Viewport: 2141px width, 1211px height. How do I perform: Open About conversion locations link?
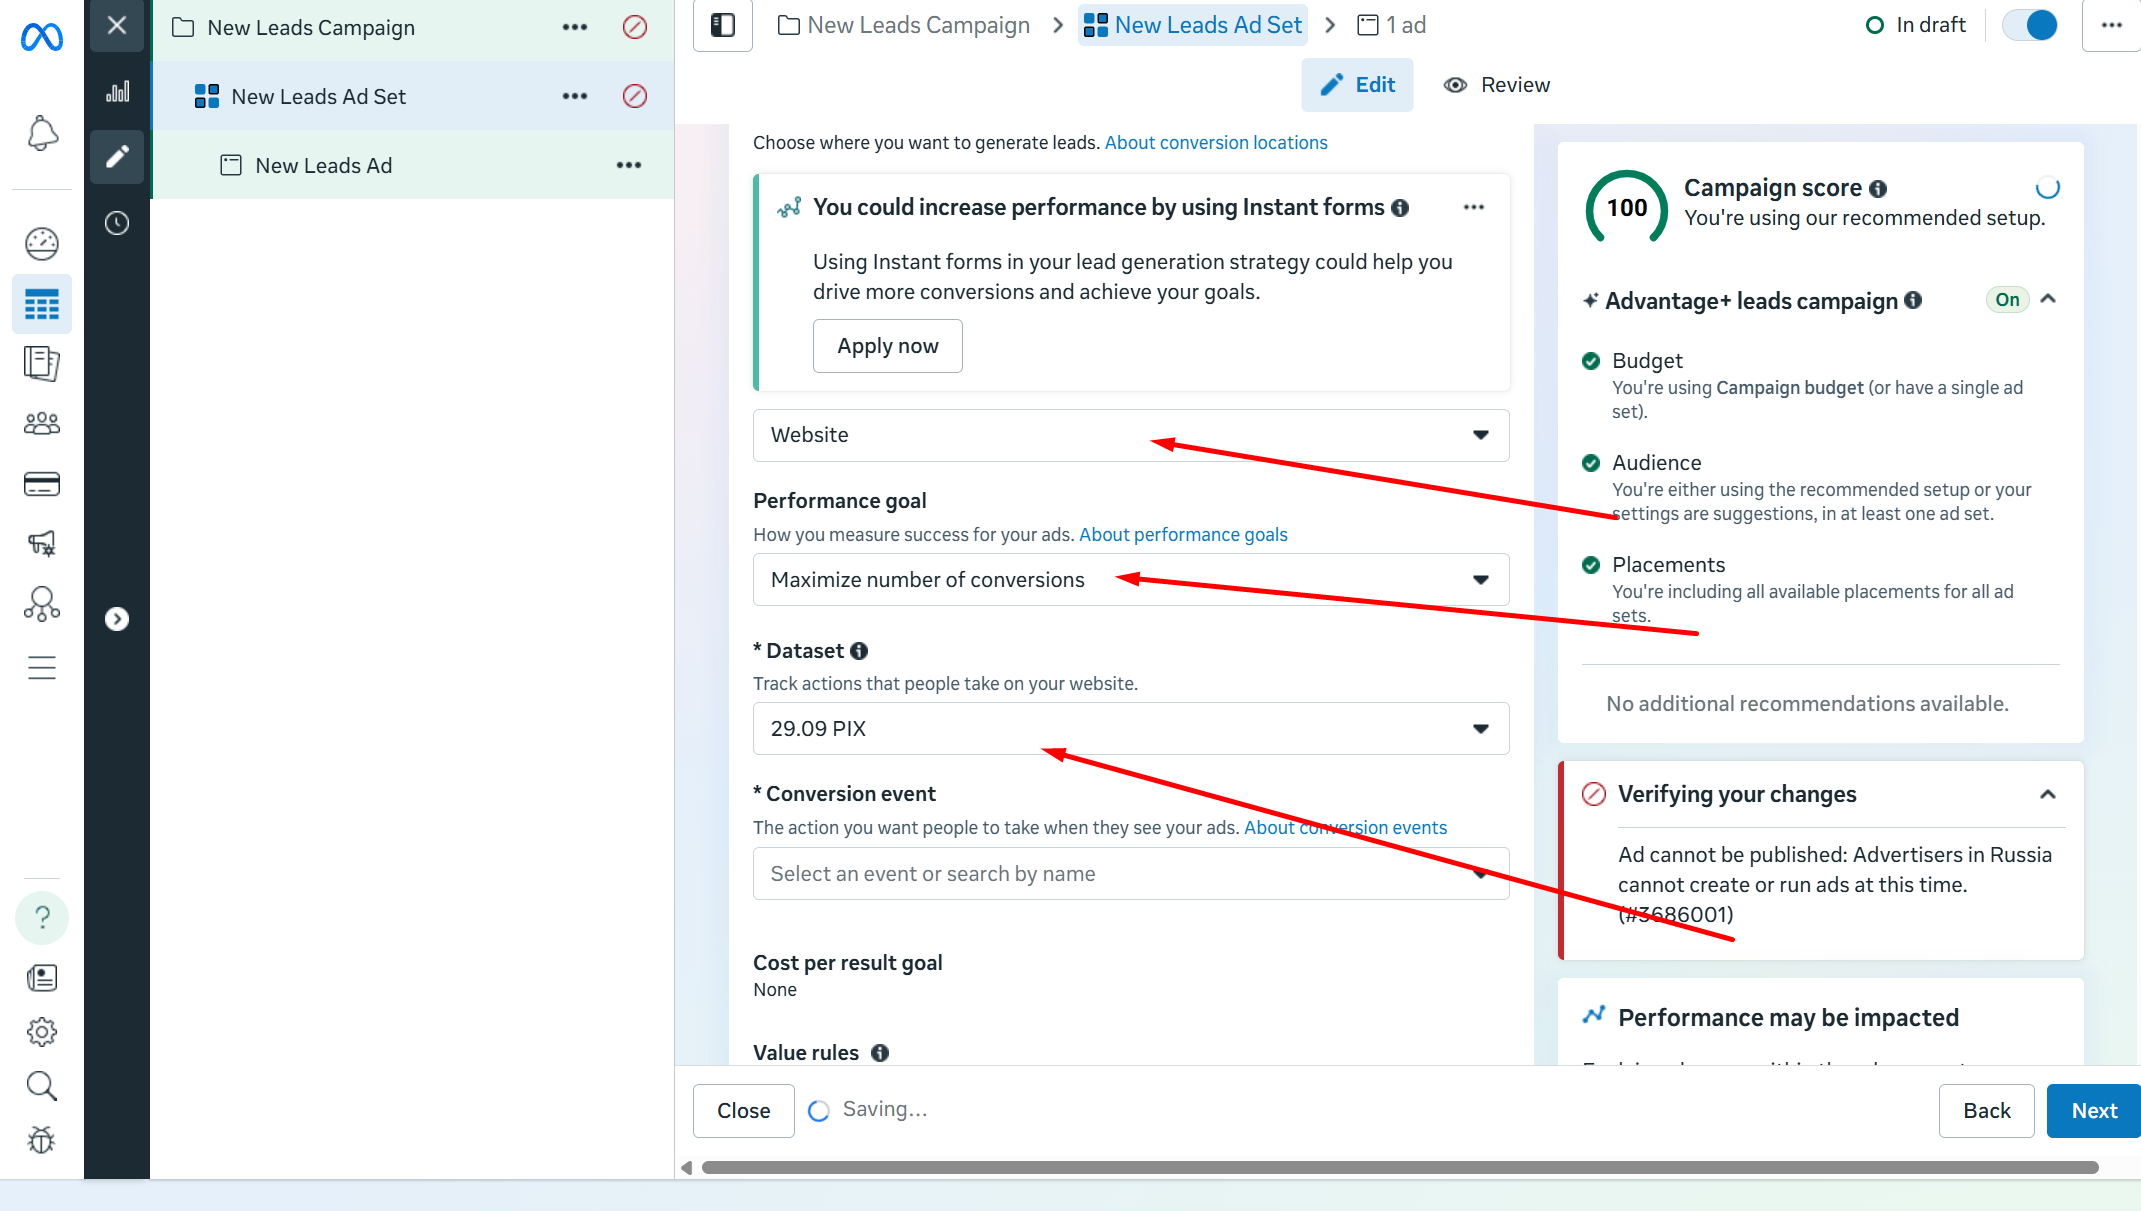(1216, 143)
